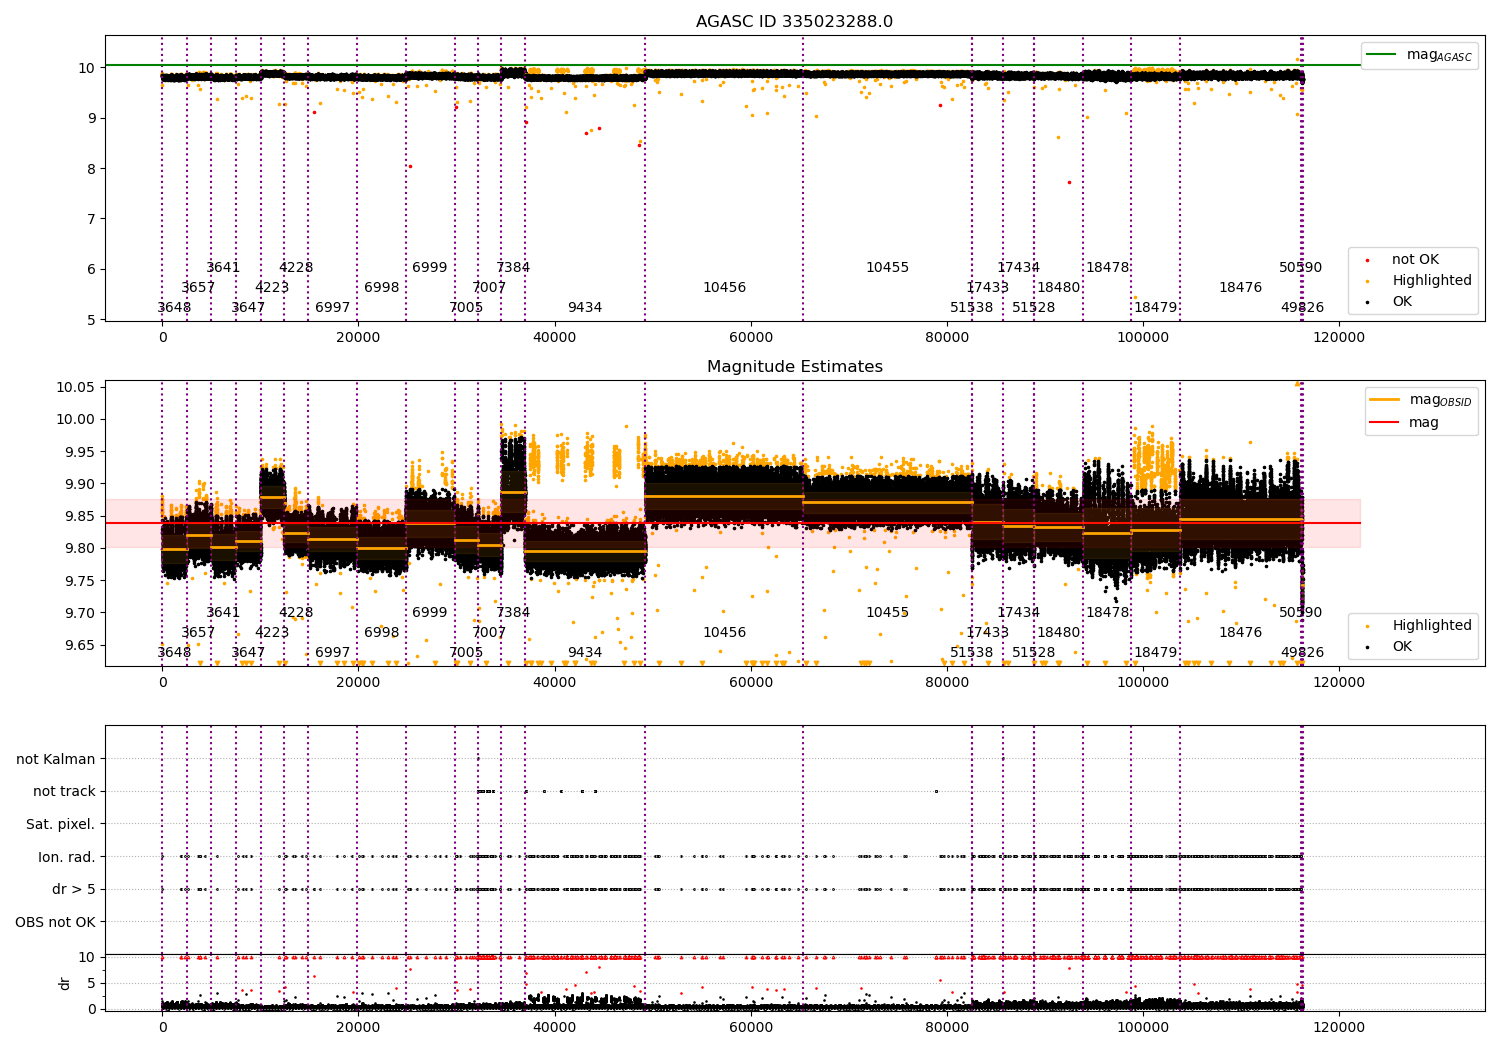Click obsid label 9434 in AGASC plot
Image resolution: width=1500 pixels, height=1050 pixels.
[585, 308]
